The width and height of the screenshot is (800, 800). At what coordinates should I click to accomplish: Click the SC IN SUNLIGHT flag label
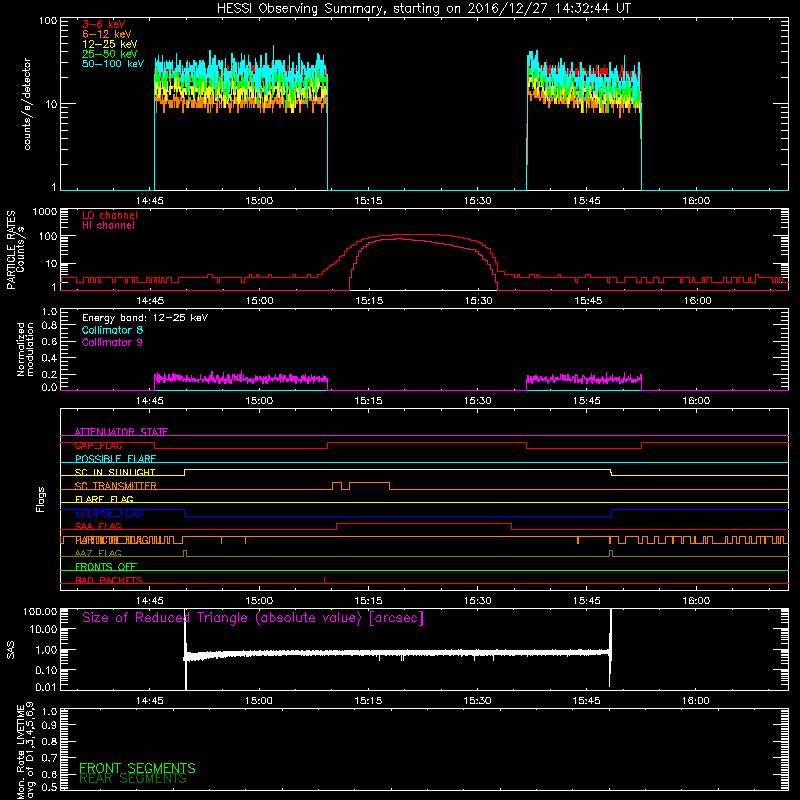(x=115, y=472)
